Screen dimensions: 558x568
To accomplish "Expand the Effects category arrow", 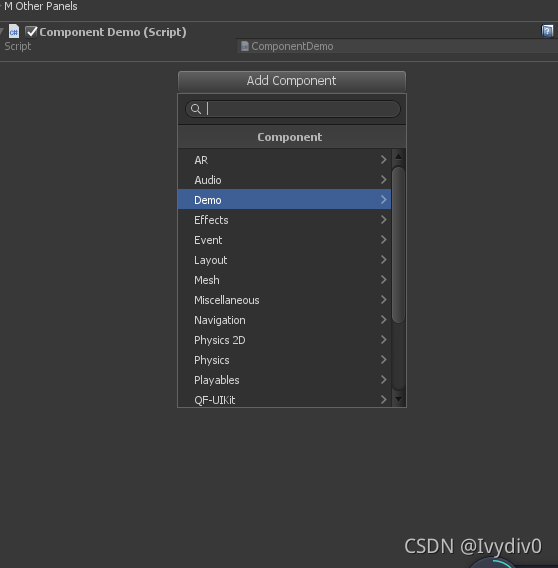I will [x=383, y=220].
